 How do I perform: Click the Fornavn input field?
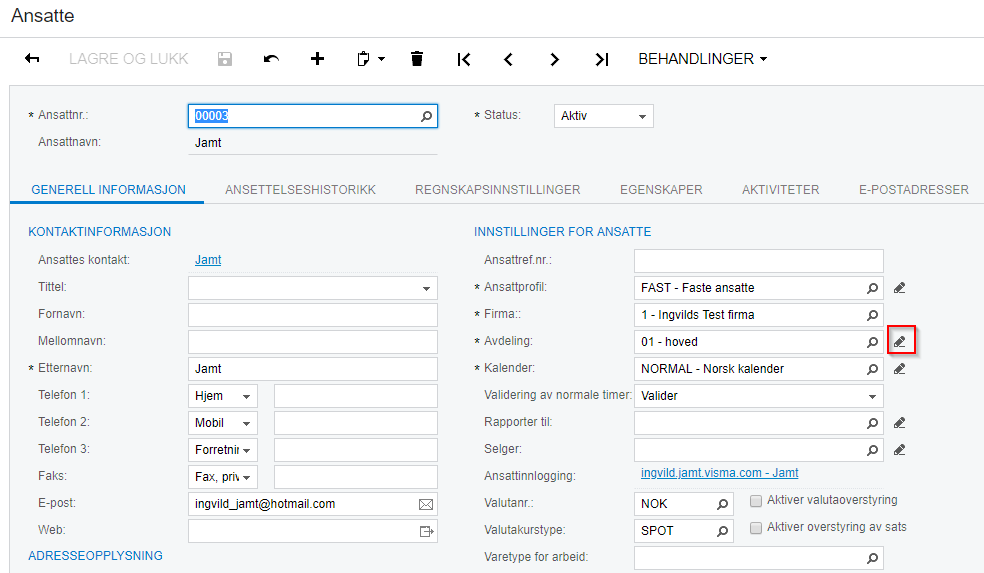[313, 315]
